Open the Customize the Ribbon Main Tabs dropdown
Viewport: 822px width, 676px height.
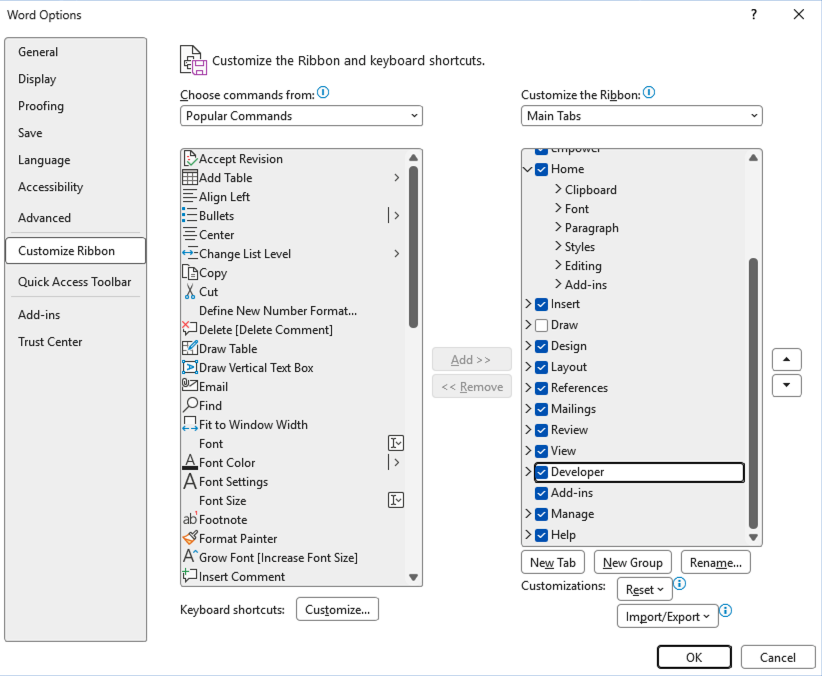click(x=642, y=116)
